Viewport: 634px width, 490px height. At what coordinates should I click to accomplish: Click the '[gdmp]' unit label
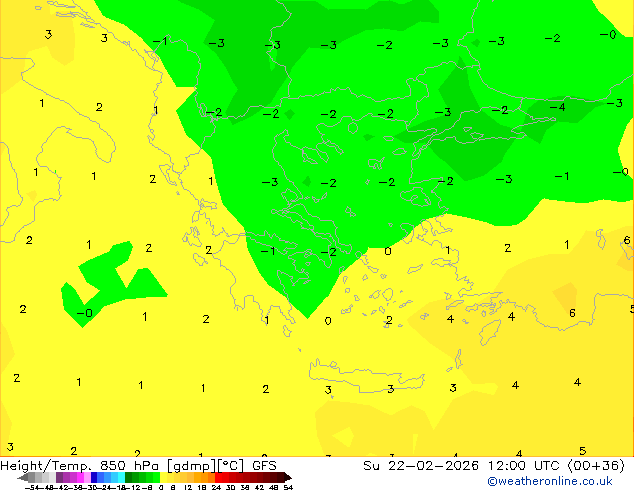click(x=192, y=466)
